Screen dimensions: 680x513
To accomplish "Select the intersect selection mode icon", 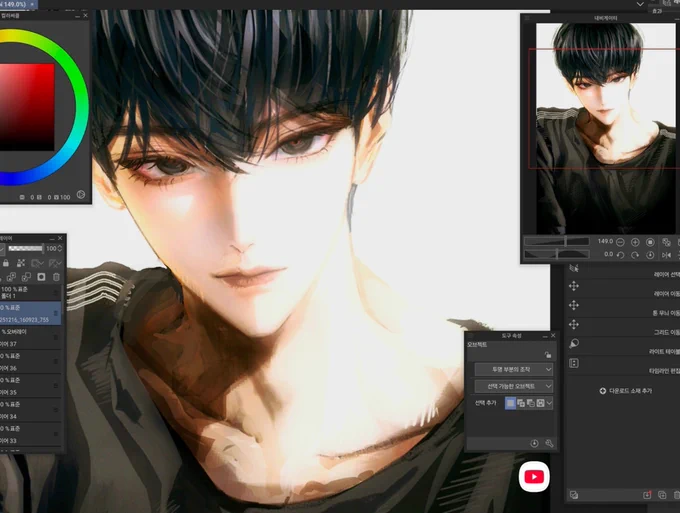I will tap(540, 403).
